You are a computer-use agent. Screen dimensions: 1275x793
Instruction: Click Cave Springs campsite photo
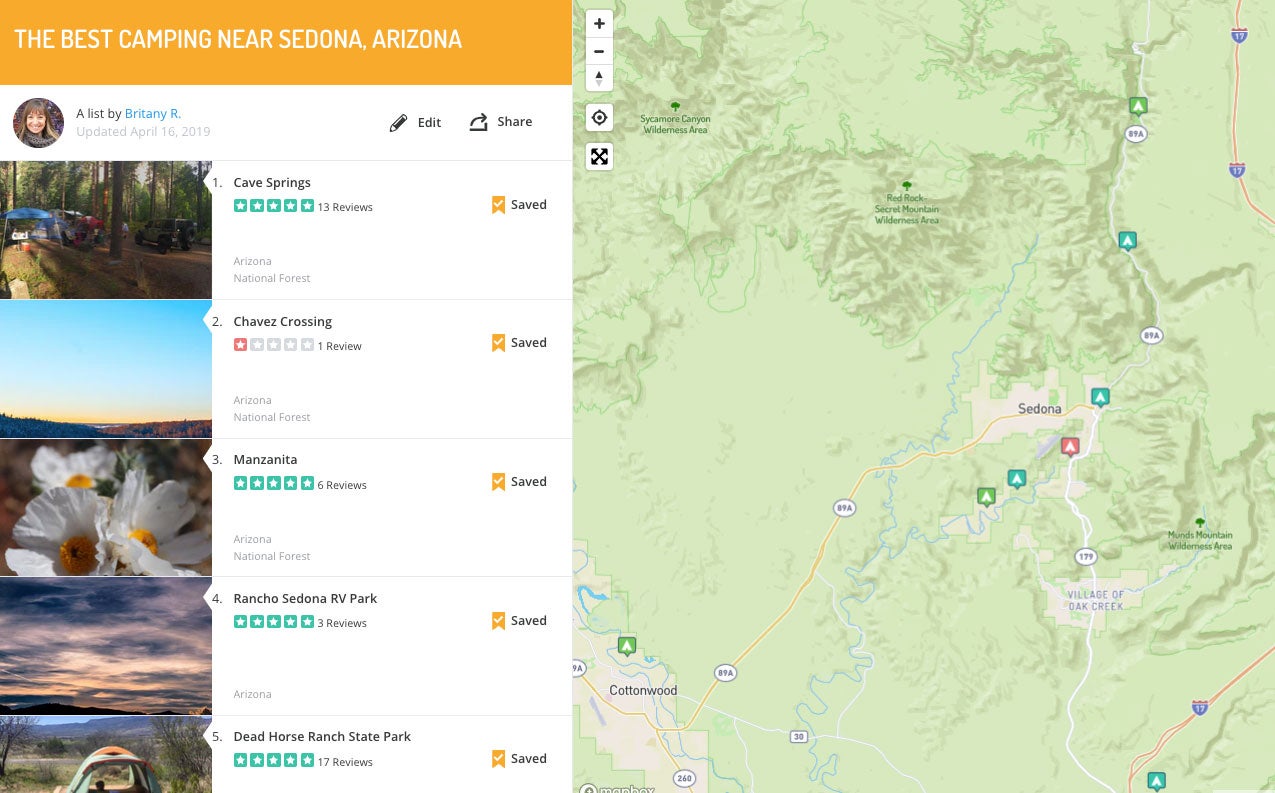tap(106, 230)
